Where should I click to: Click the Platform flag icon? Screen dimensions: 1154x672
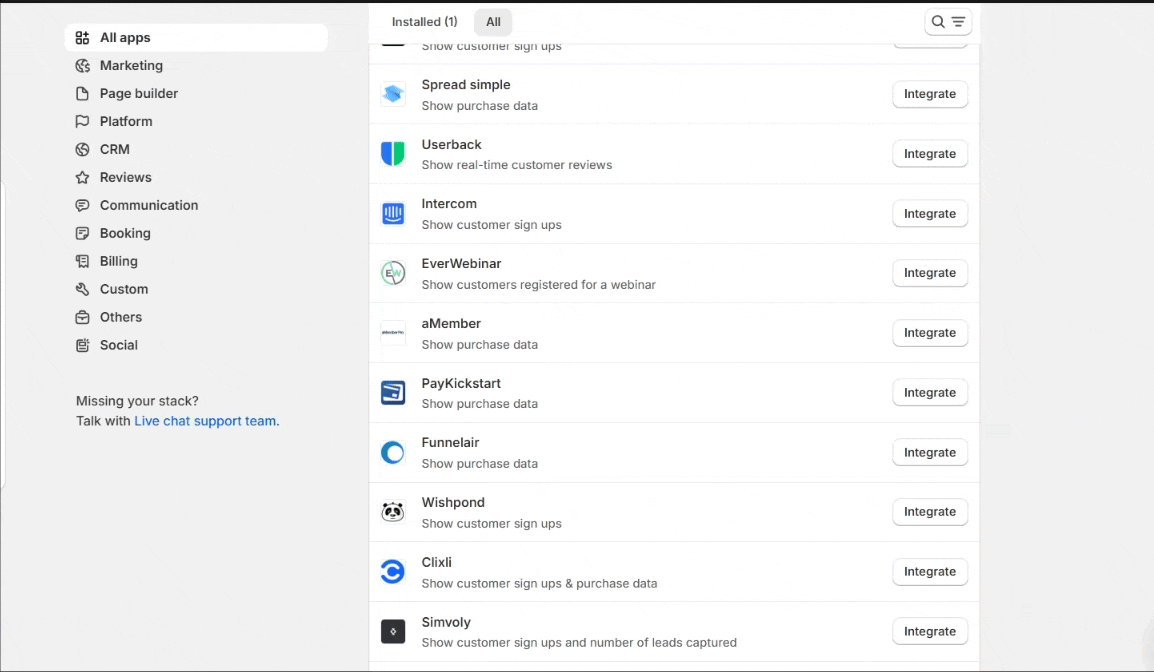pyautogui.click(x=82, y=121)
